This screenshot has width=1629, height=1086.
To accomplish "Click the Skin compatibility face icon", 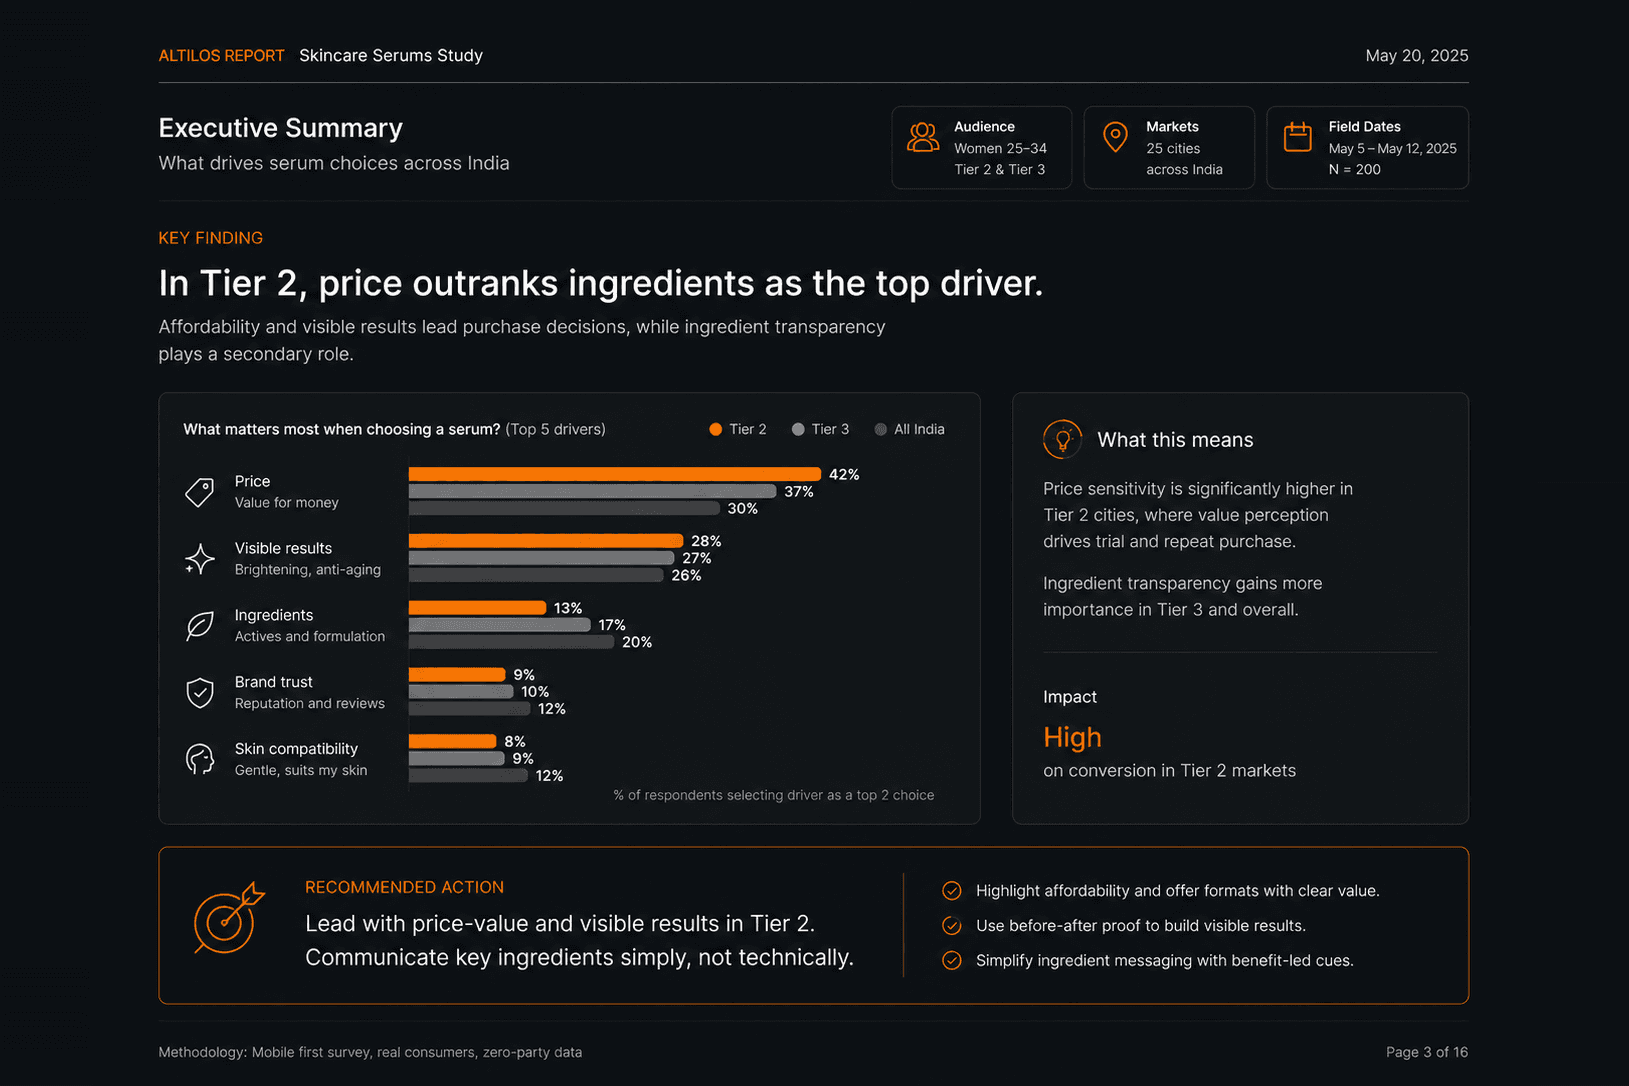I will [200, 760].
